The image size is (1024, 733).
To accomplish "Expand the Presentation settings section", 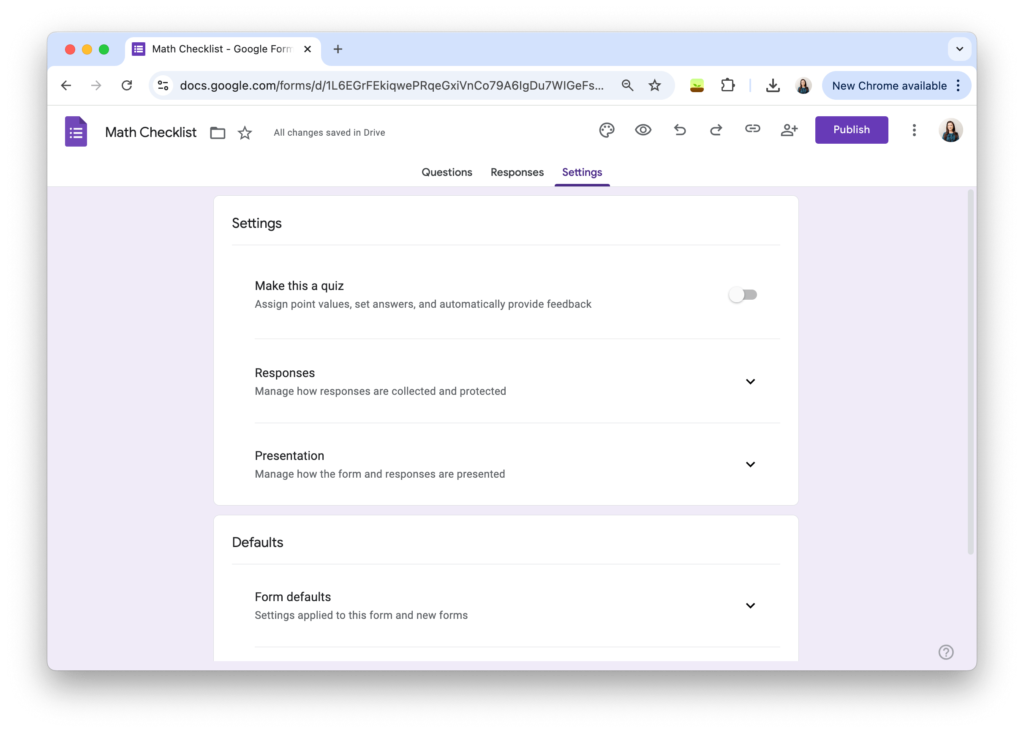I will point(750,464).
